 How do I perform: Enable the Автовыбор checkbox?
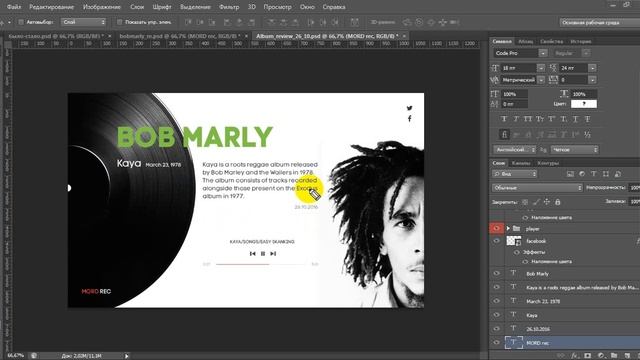pos(21,22)
